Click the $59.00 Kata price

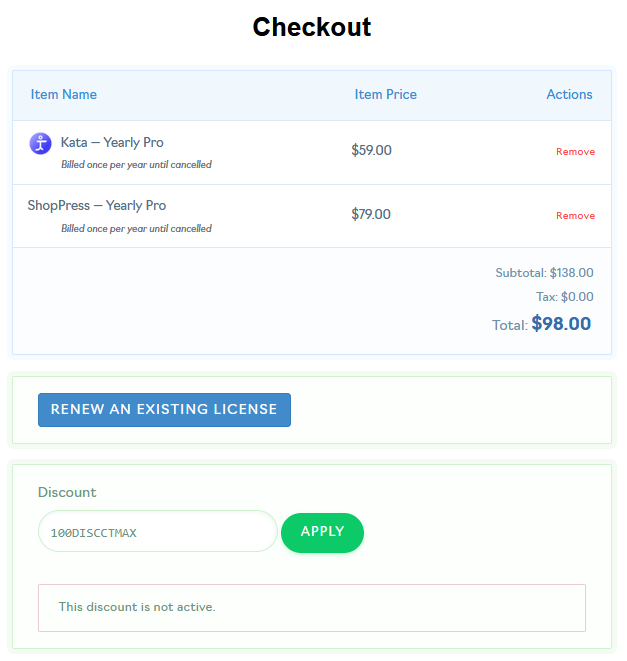pyautogui.click(x=371, y=151)
